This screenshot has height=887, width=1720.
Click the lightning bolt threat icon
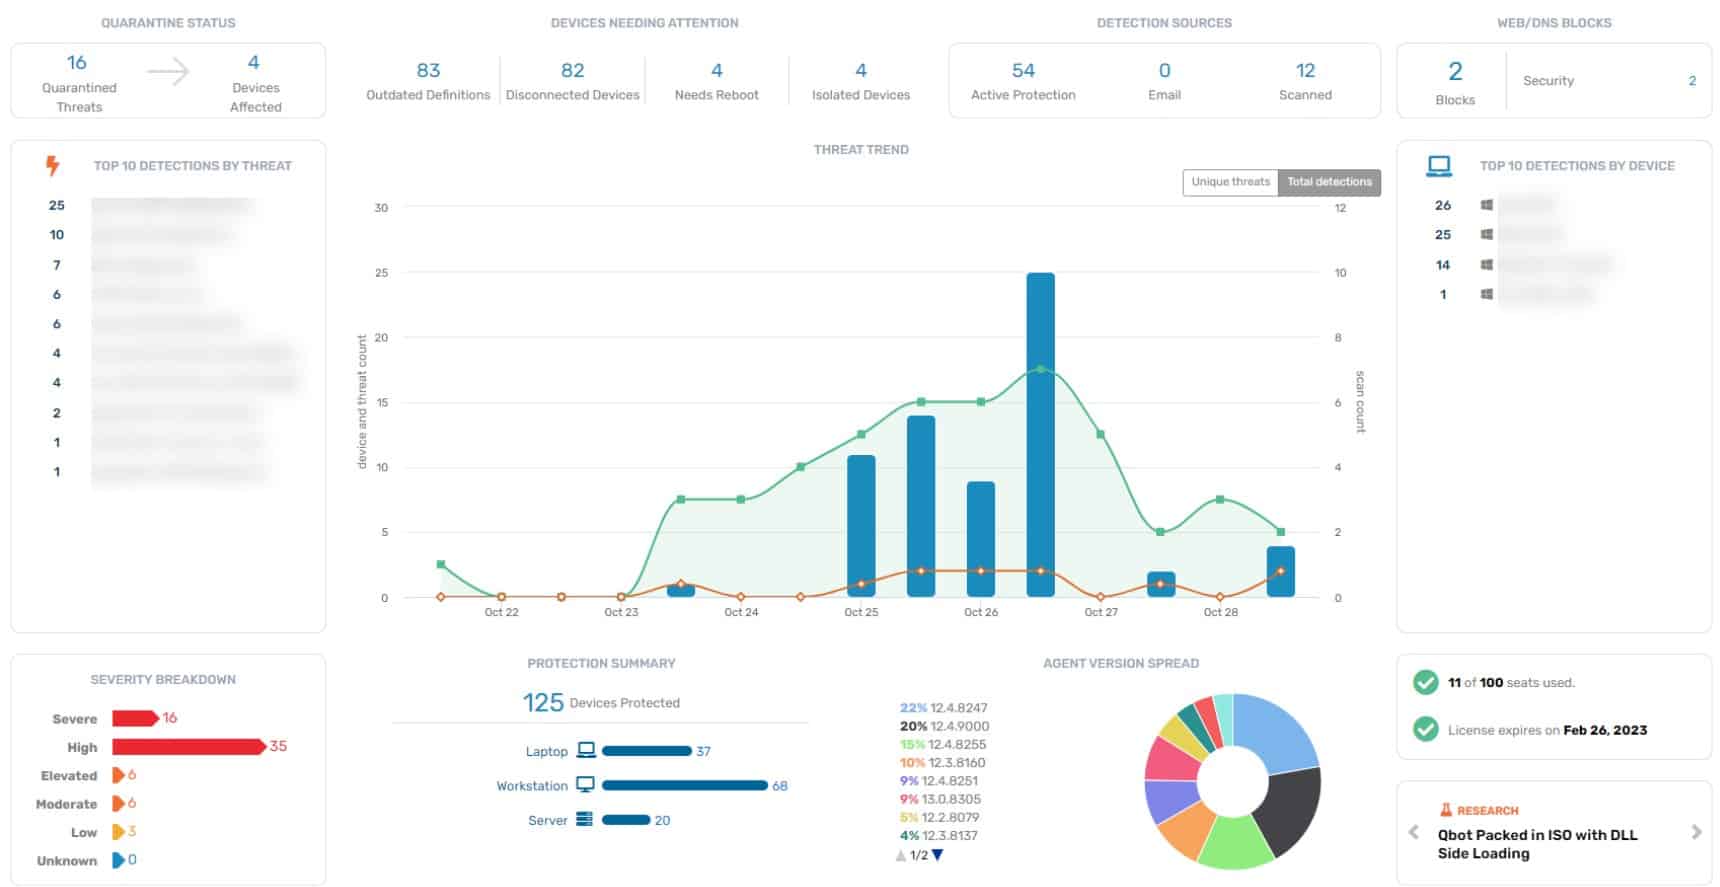(52, 166)
